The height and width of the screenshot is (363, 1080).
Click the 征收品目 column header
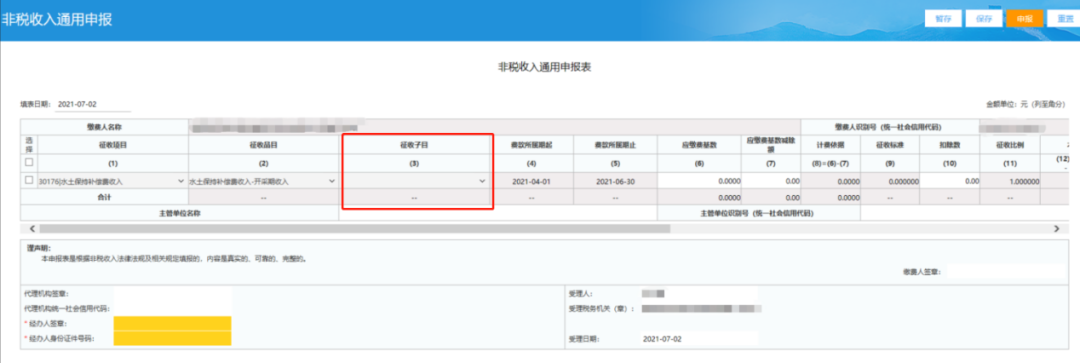point(262,145)
